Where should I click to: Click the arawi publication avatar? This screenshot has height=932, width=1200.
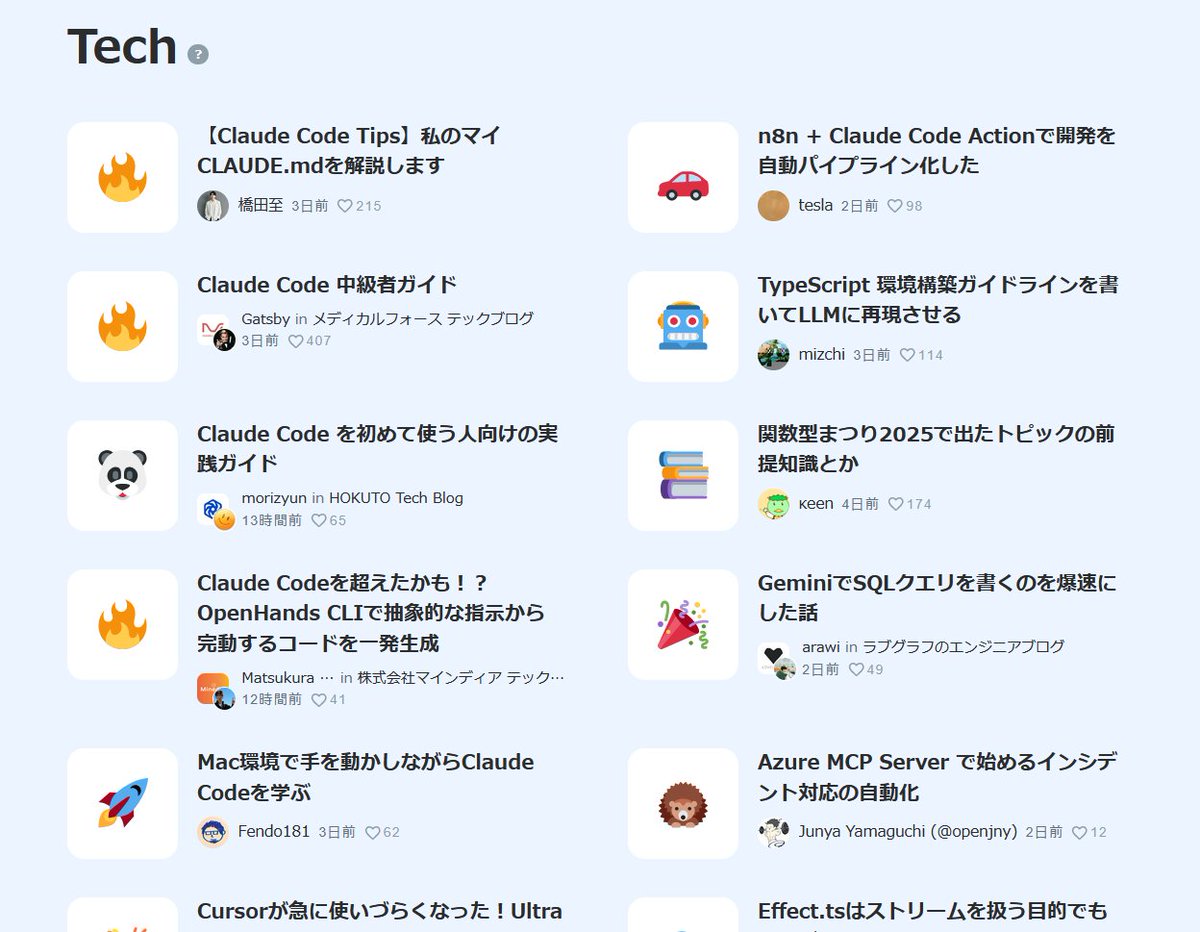point(776,660)
